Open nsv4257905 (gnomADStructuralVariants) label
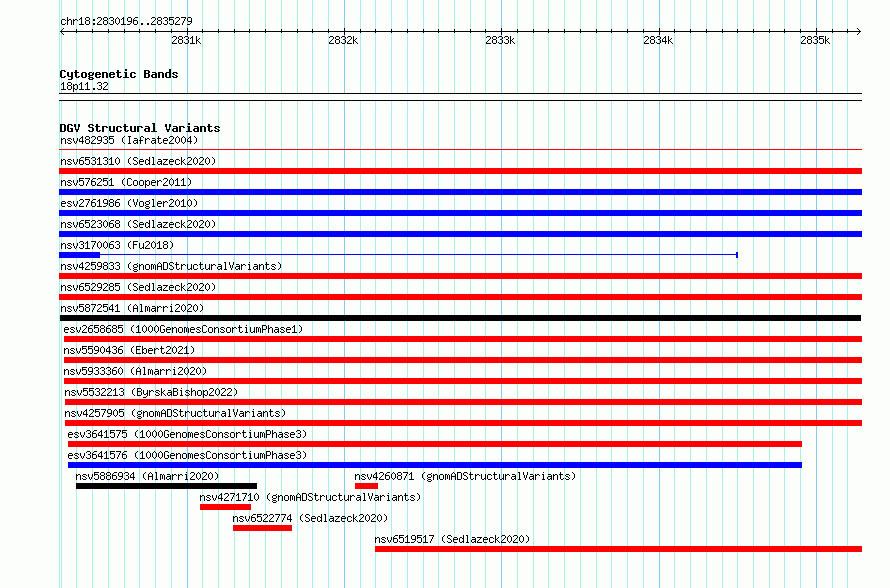Screen dimensions: 890x588 (x=175, y=413)
